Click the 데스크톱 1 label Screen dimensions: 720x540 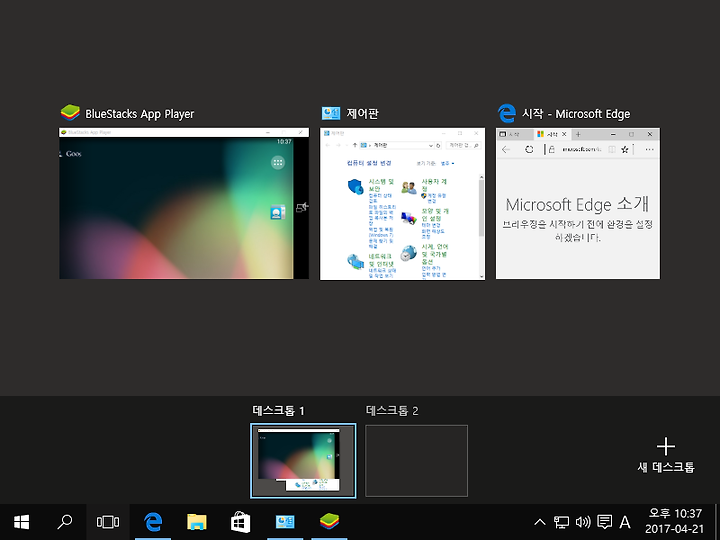(x=278, y=411)
